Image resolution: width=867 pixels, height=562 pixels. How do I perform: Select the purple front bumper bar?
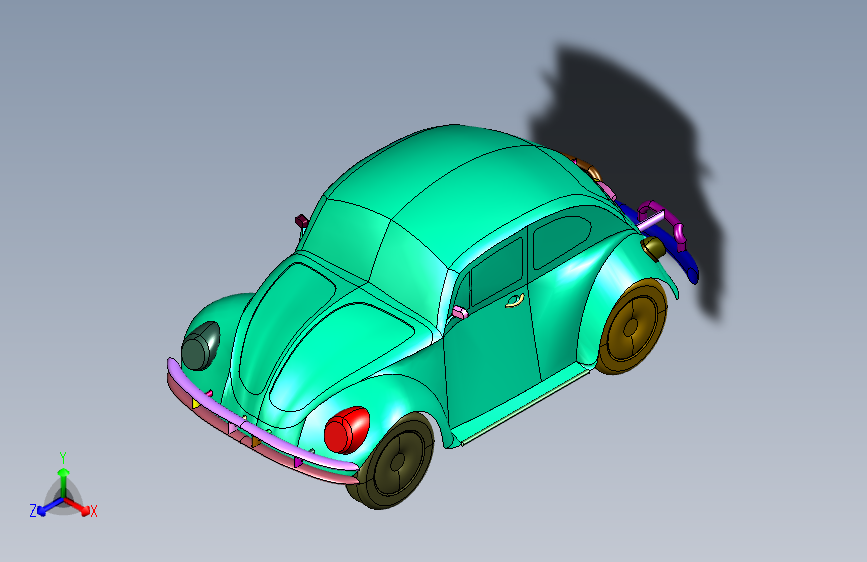point(260,431)
